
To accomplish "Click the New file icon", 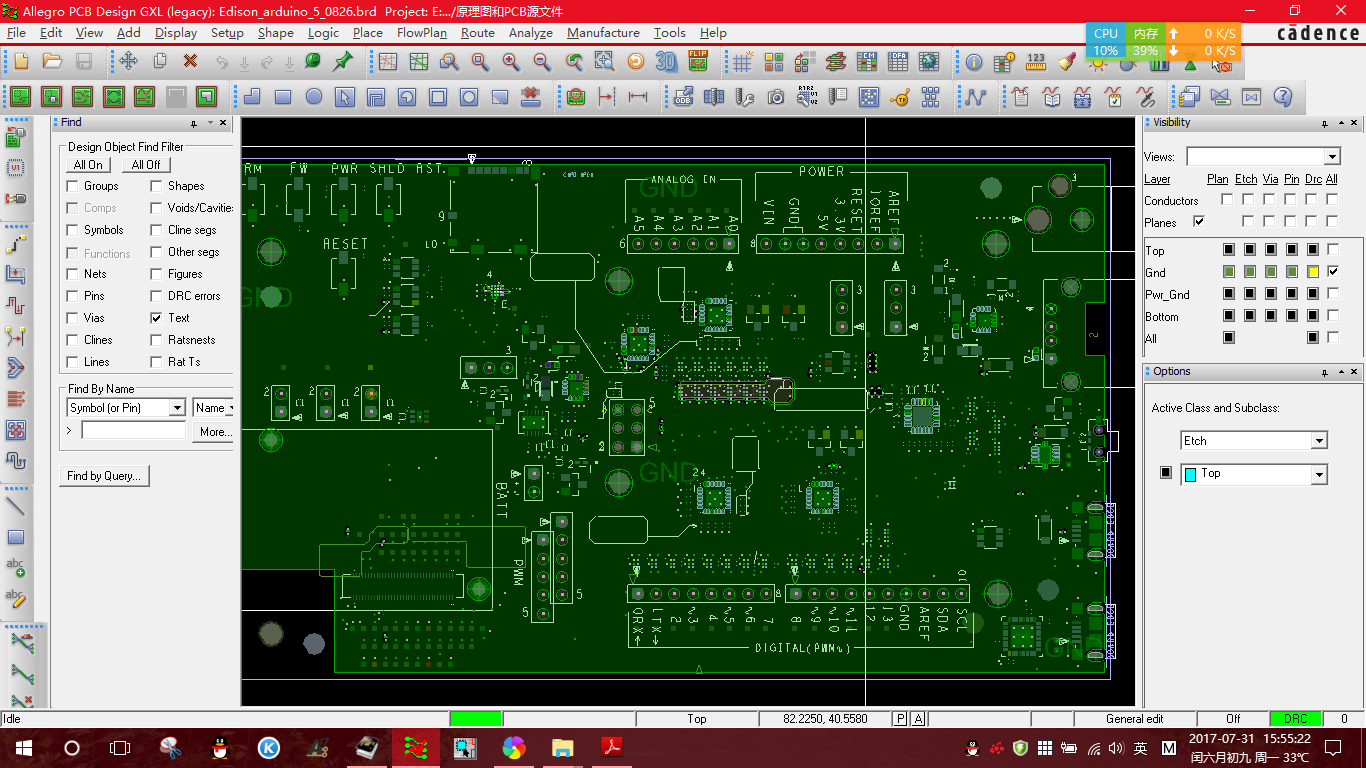I will click(21, 62).
